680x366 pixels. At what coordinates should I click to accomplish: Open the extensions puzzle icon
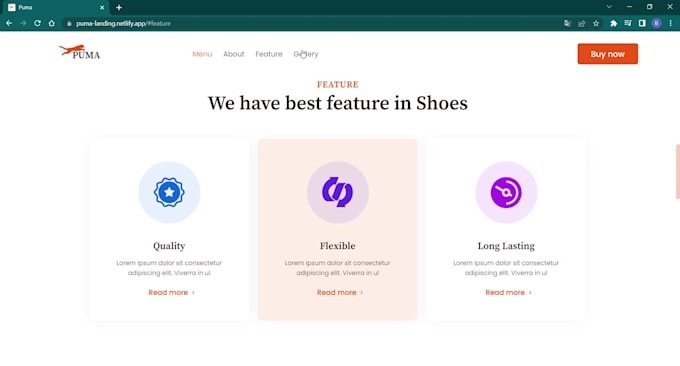(x=613, y=23)
